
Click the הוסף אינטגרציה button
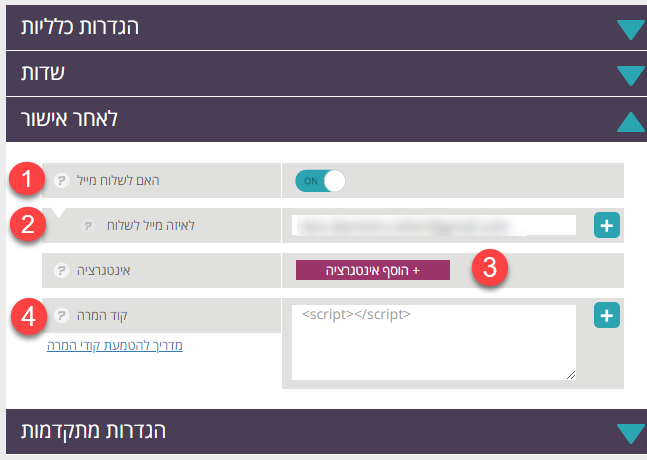(x=373, y=270)
